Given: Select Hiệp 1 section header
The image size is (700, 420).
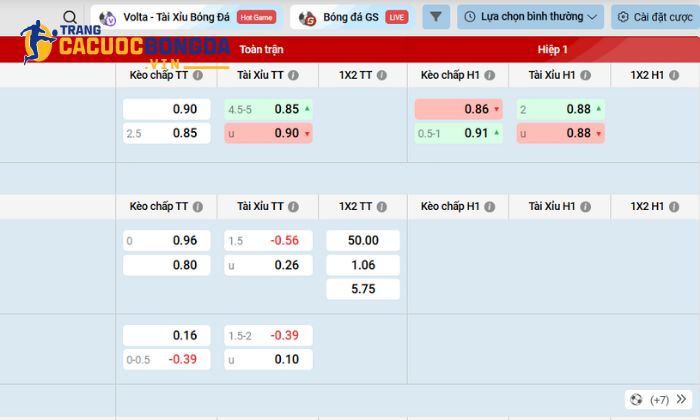Looking at the screenshot, I should coord(552,49).
